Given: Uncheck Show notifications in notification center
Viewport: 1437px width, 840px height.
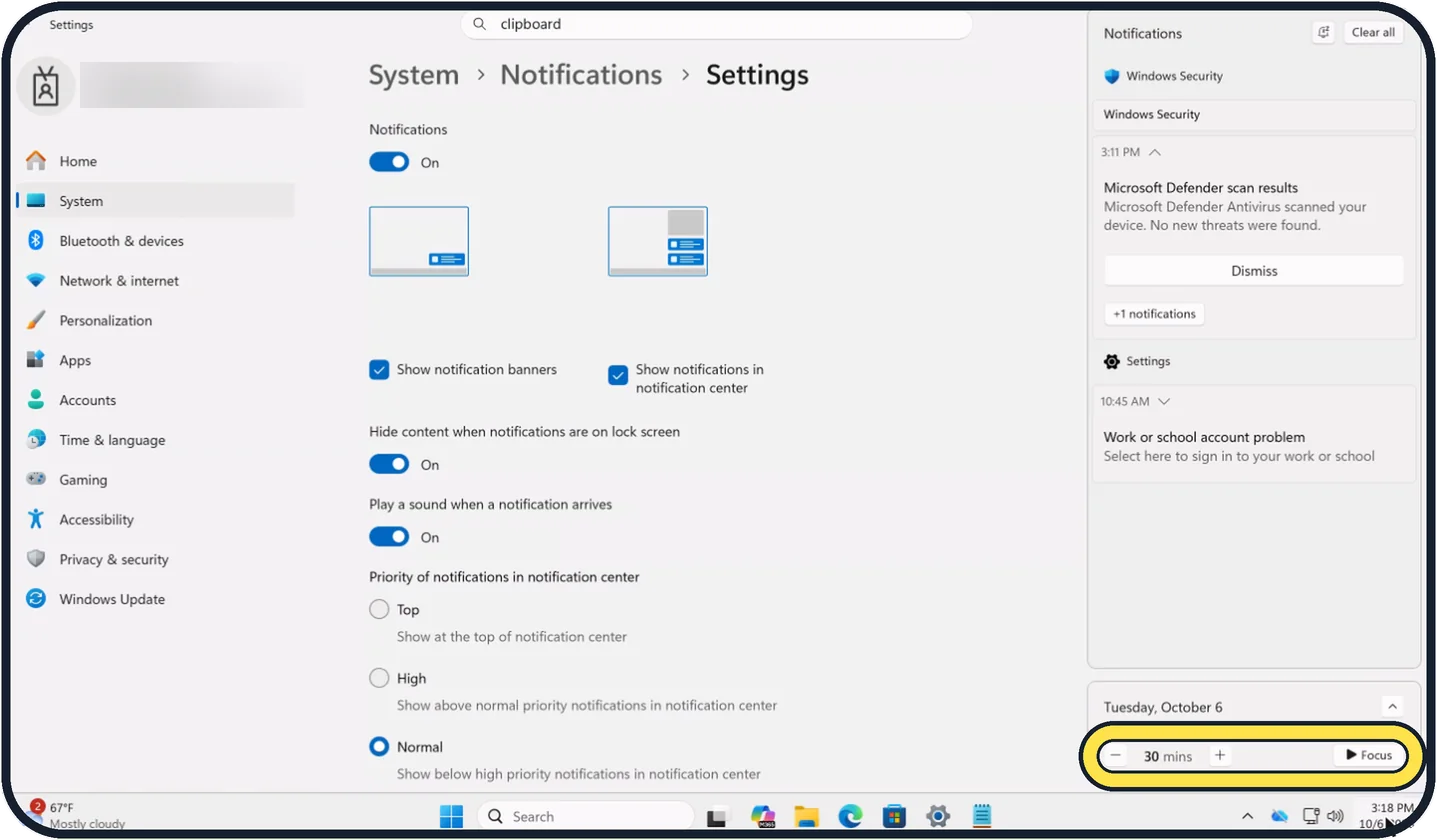Looking at the screenshot, I should [x=618, y=375].
